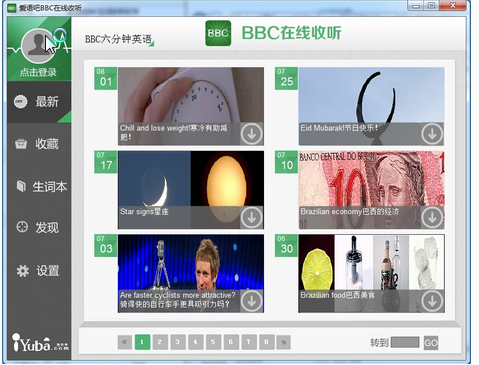Click the 07/10 date badge
Screen dimensions: 479x365
286,162
